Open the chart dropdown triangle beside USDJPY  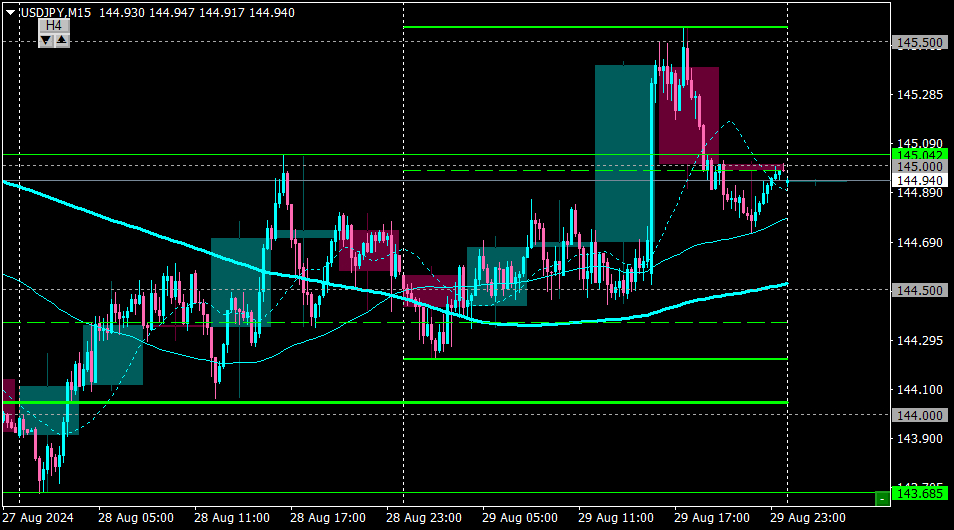[10, 12]
